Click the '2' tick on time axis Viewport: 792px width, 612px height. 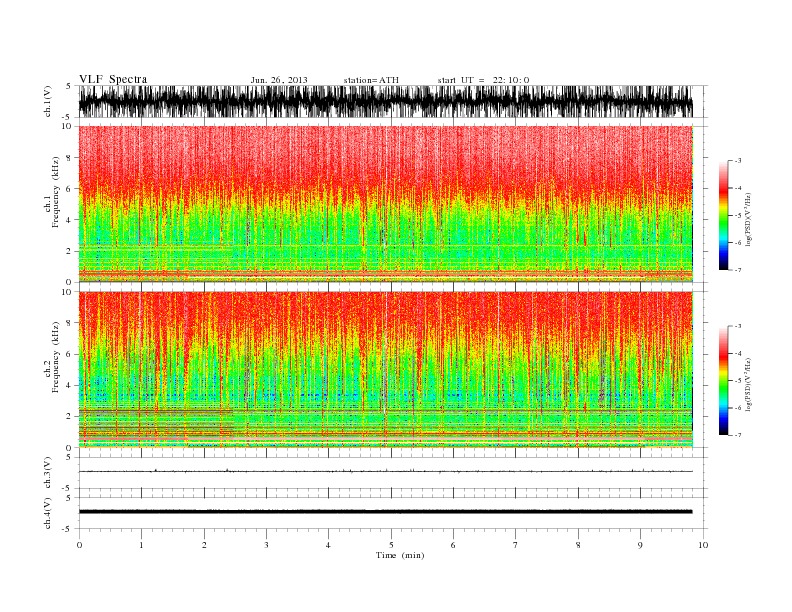pyautogui.click(x=204, y=545)
